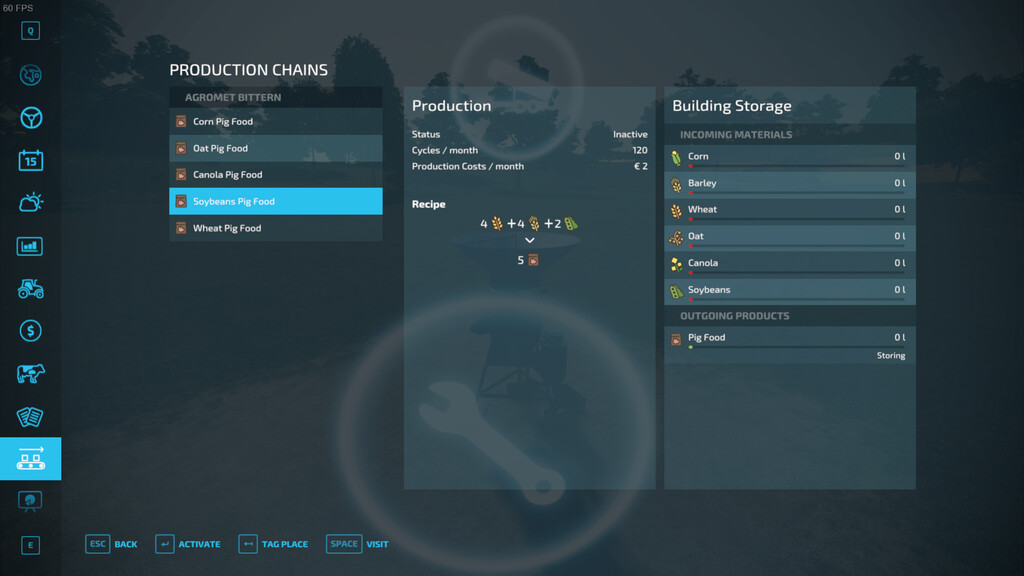Click the SPACE key icon

[344, 544]
